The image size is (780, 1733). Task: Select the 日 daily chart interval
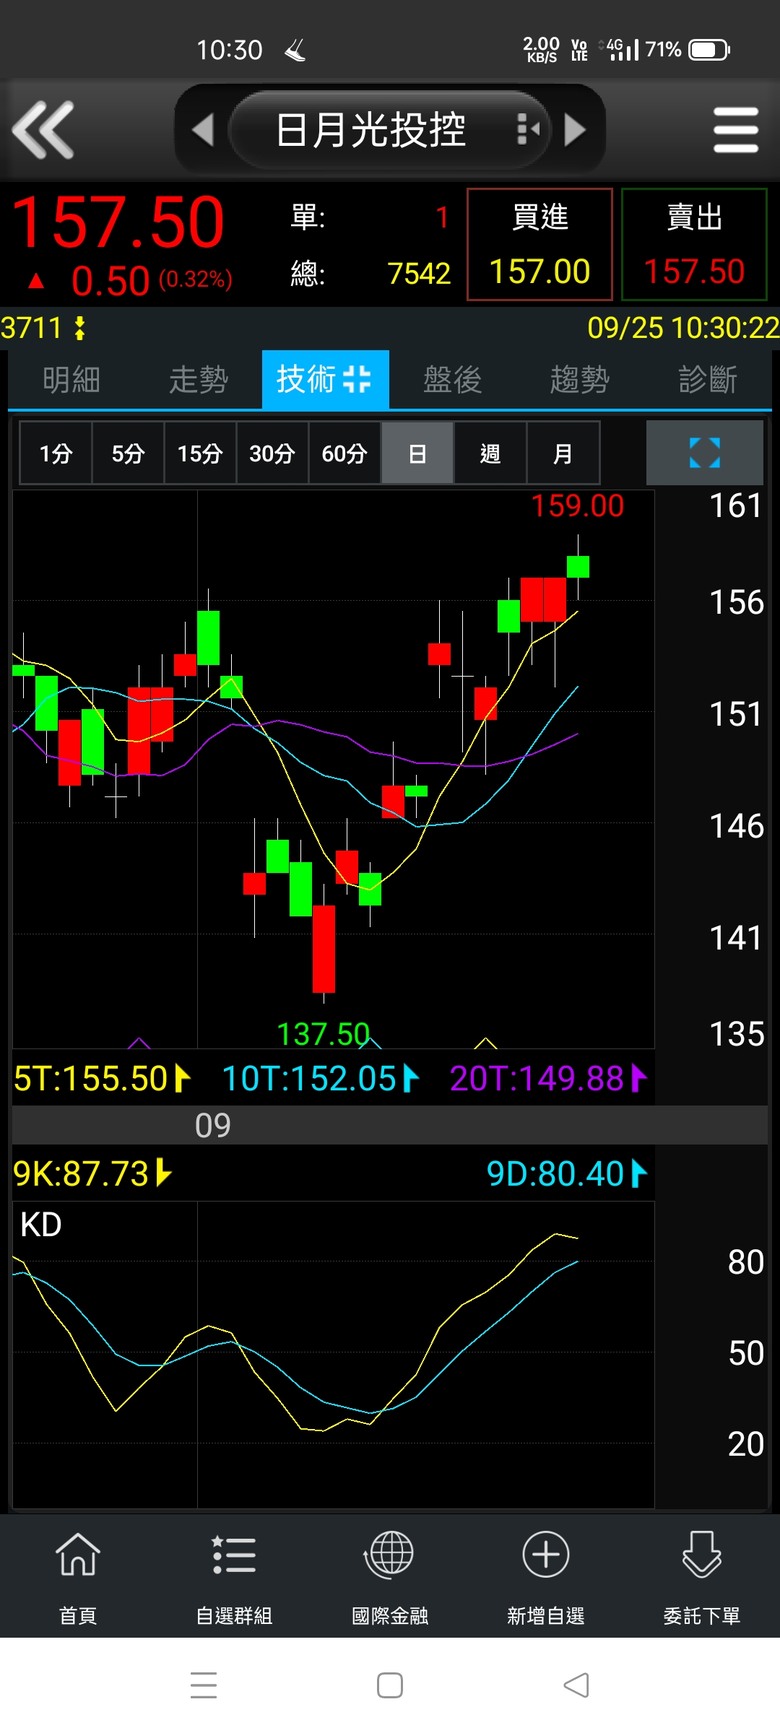417,453
